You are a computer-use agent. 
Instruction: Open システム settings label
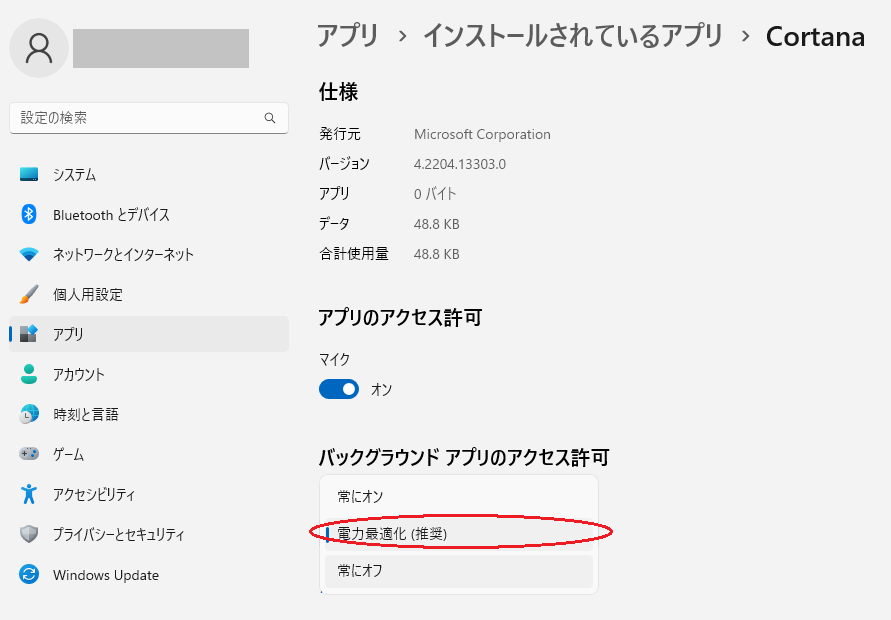pyautogui.click(x=74, y=174)
